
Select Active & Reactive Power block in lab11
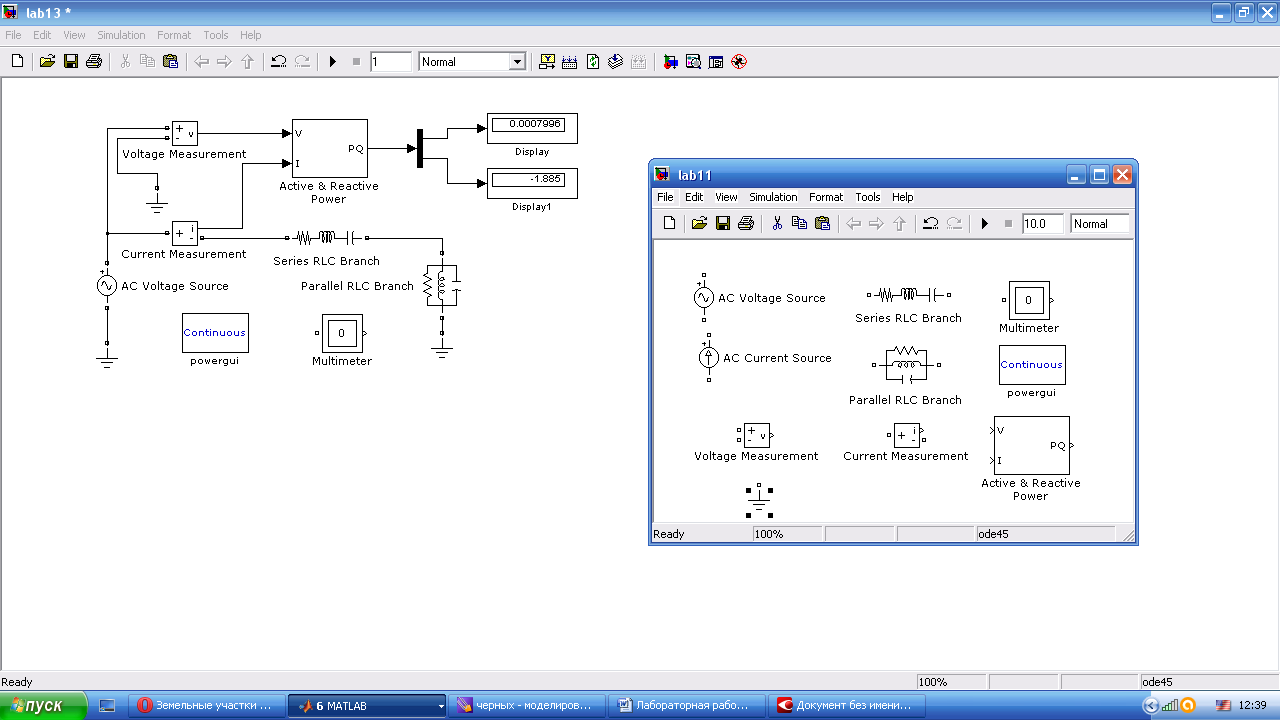(x=1031, y=445)
